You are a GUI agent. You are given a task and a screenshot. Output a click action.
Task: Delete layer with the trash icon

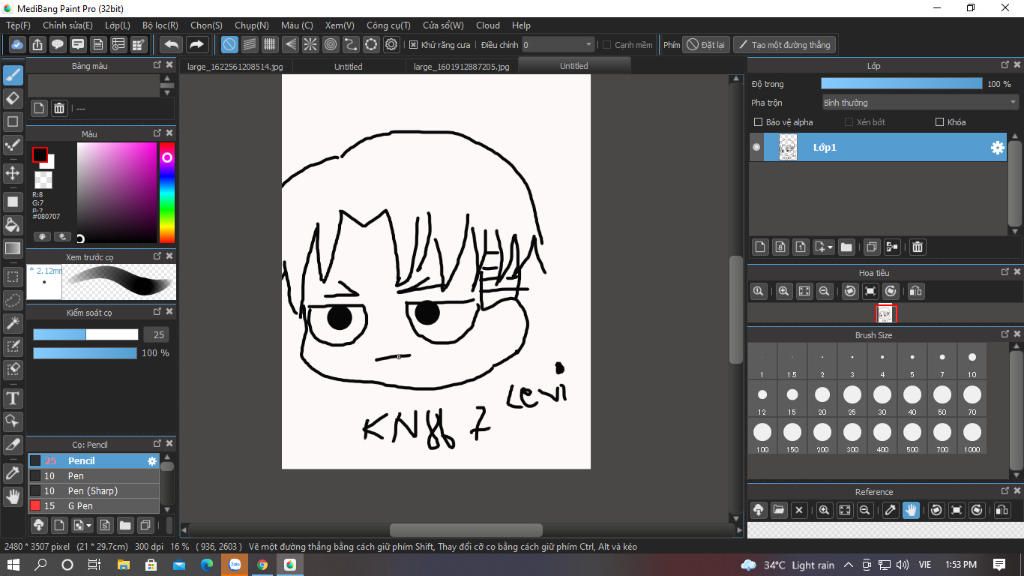point(918,247)
